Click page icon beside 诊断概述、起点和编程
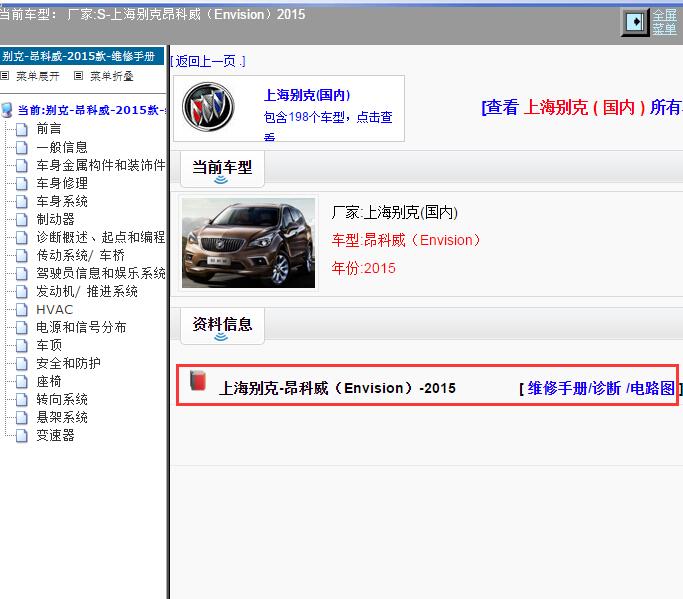The width and height of the screenshot is (683, 599). 22,238
